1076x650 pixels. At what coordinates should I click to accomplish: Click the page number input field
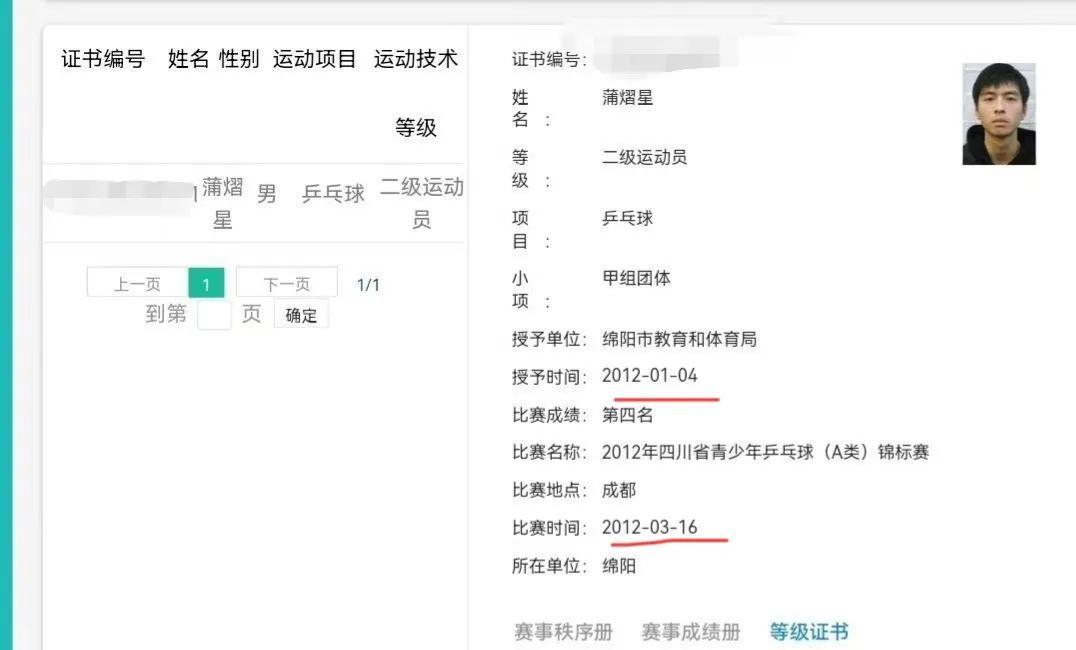214,315
